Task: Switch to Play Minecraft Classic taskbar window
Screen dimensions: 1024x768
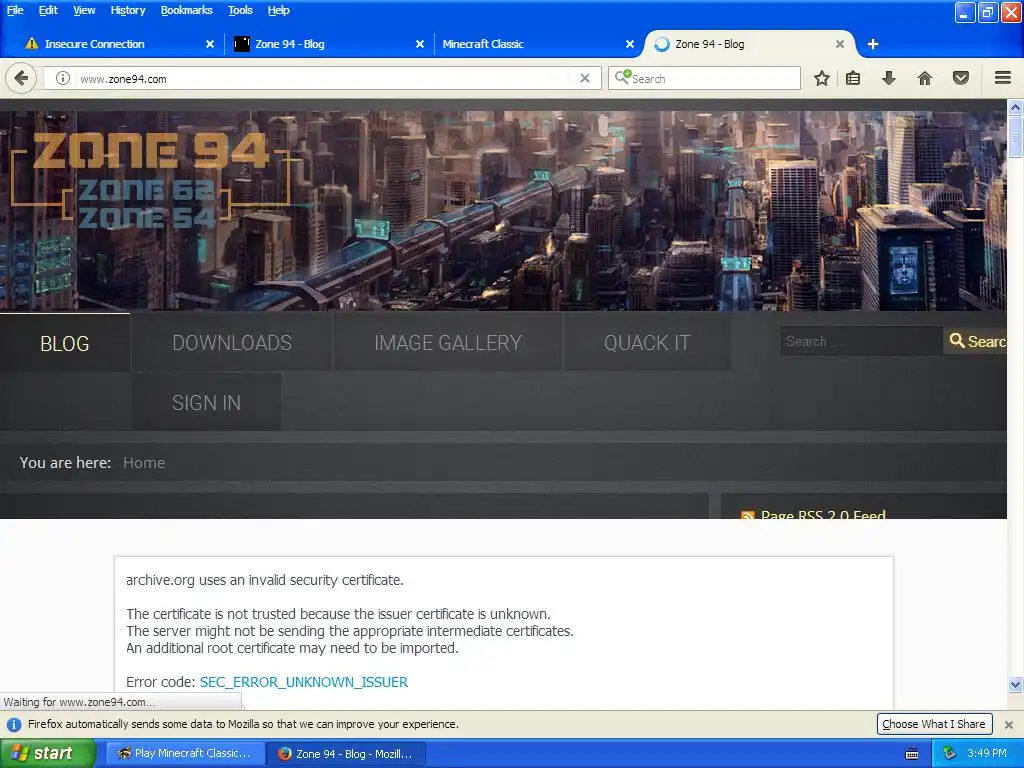Action: [185, 753]
